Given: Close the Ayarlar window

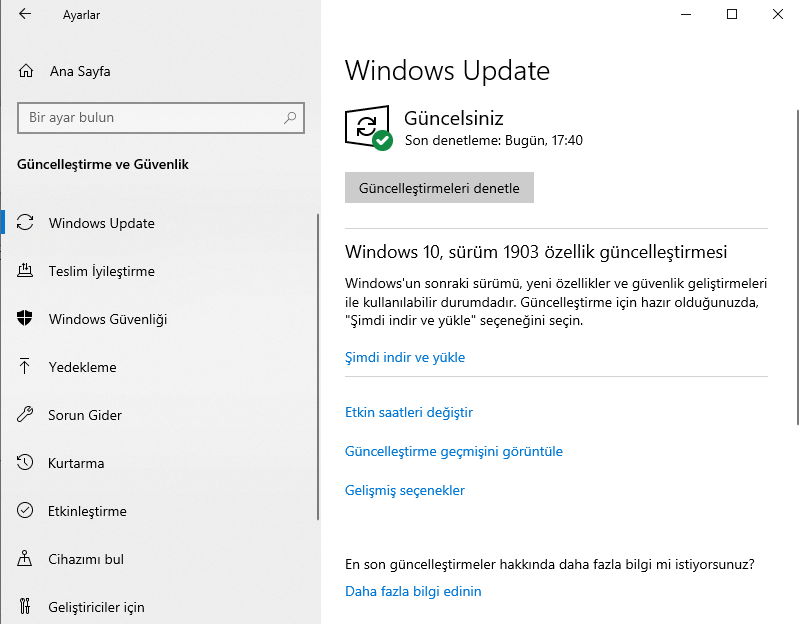Looking at the screenshot, I should click(x=778, y=14).
